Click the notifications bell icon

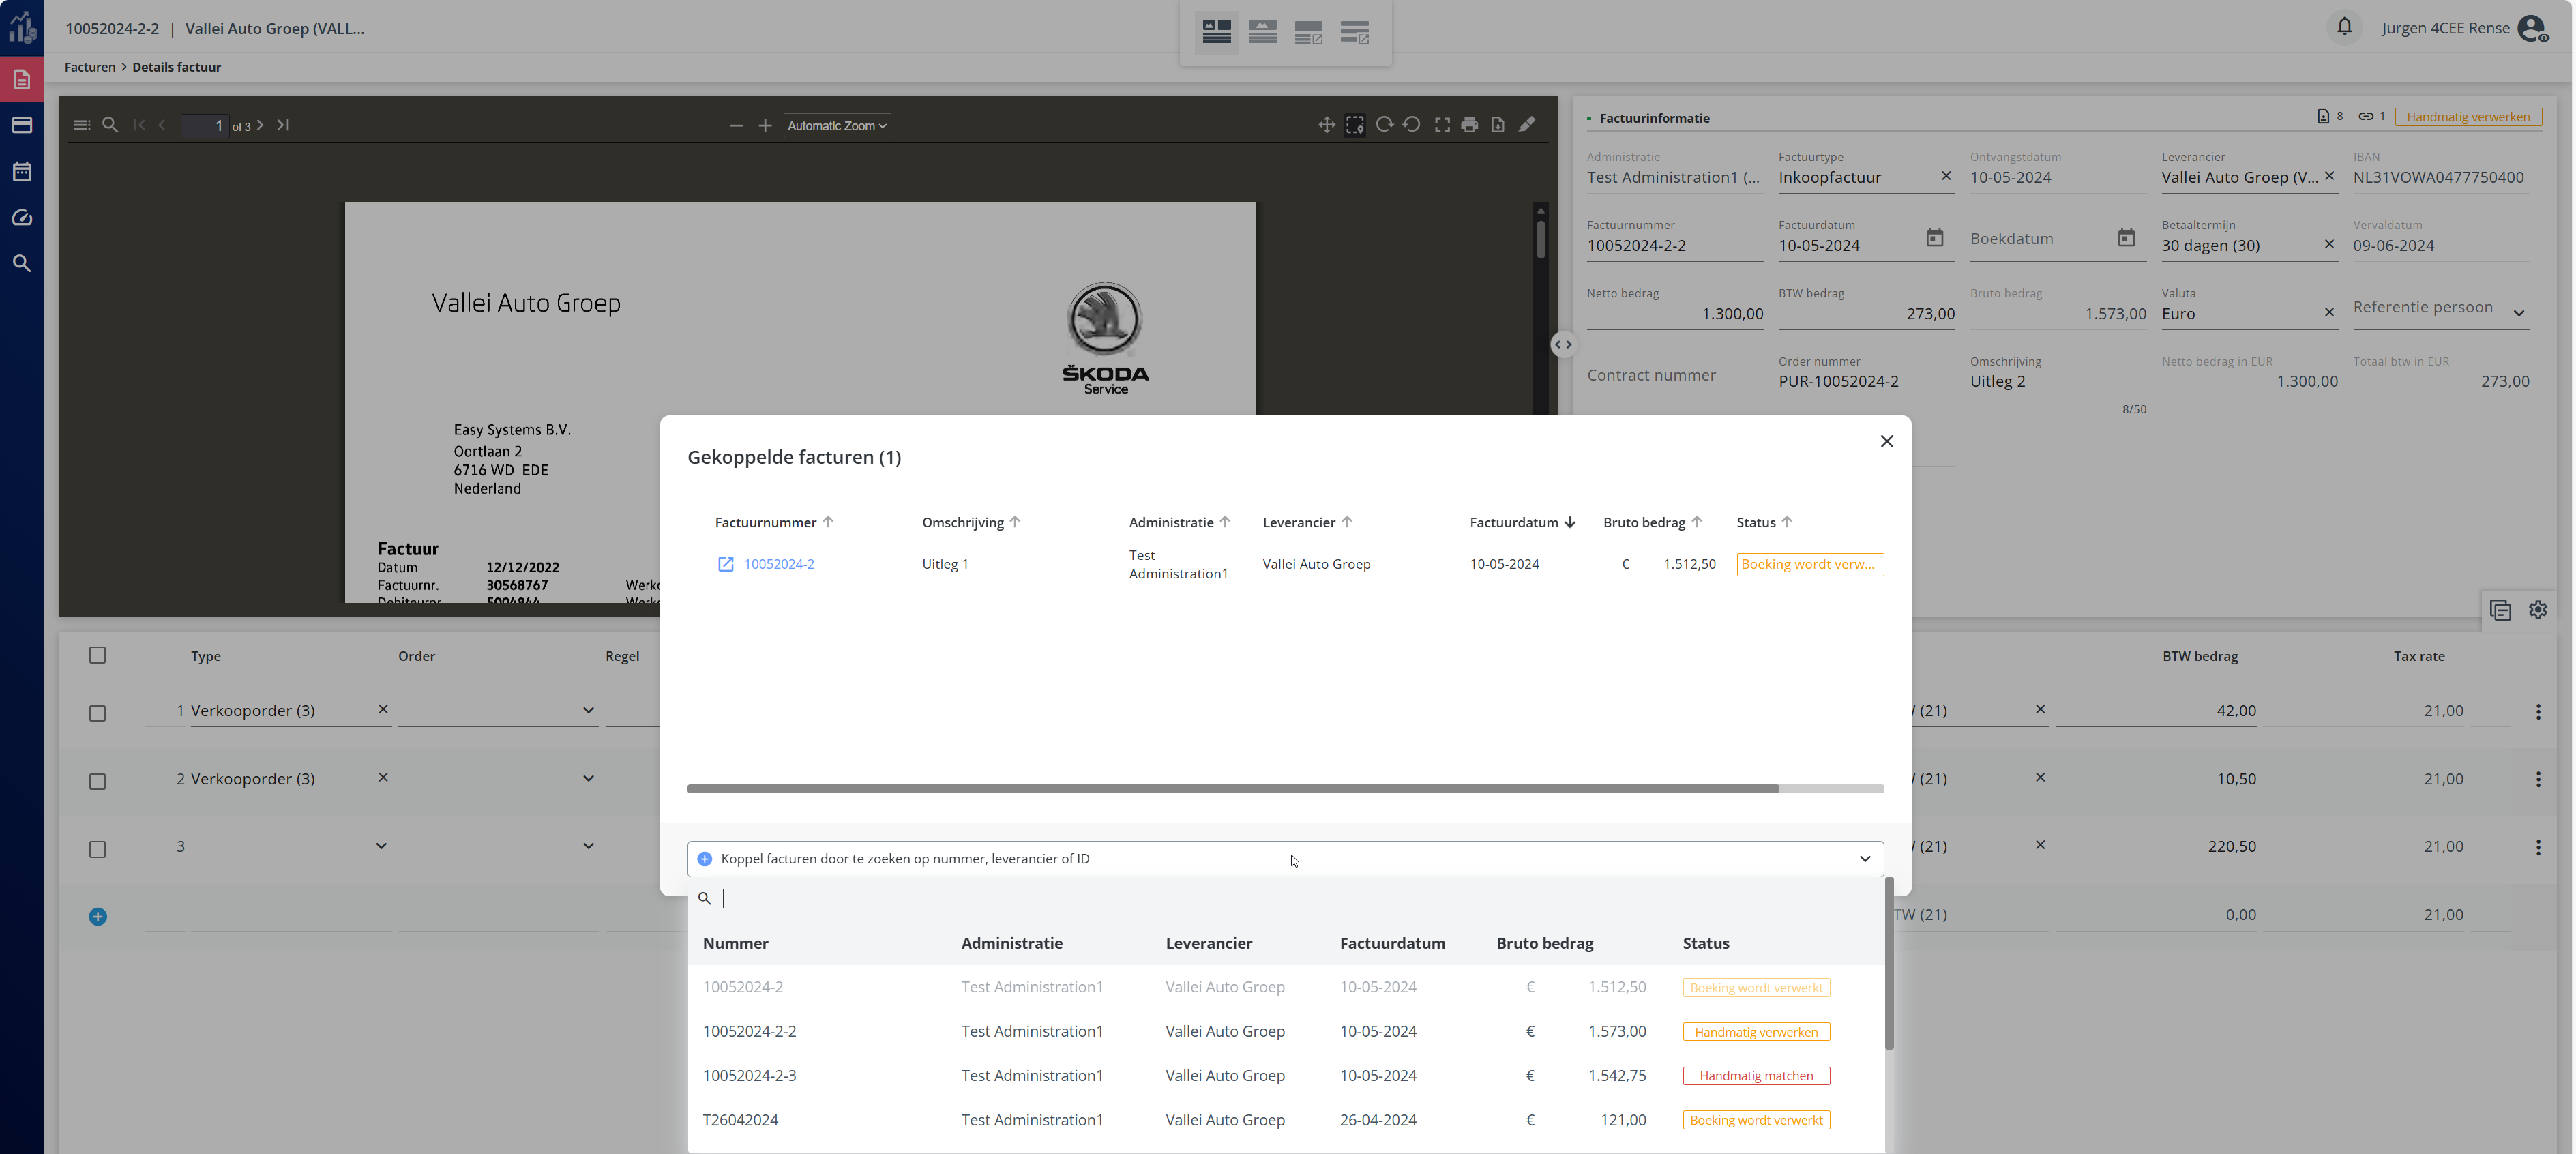click(2344, 27)
